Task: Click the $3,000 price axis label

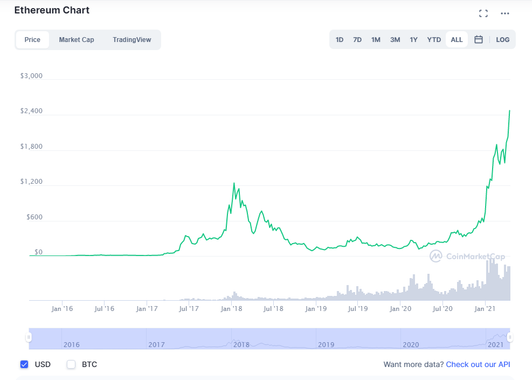Action: click(x=31, y=76)
